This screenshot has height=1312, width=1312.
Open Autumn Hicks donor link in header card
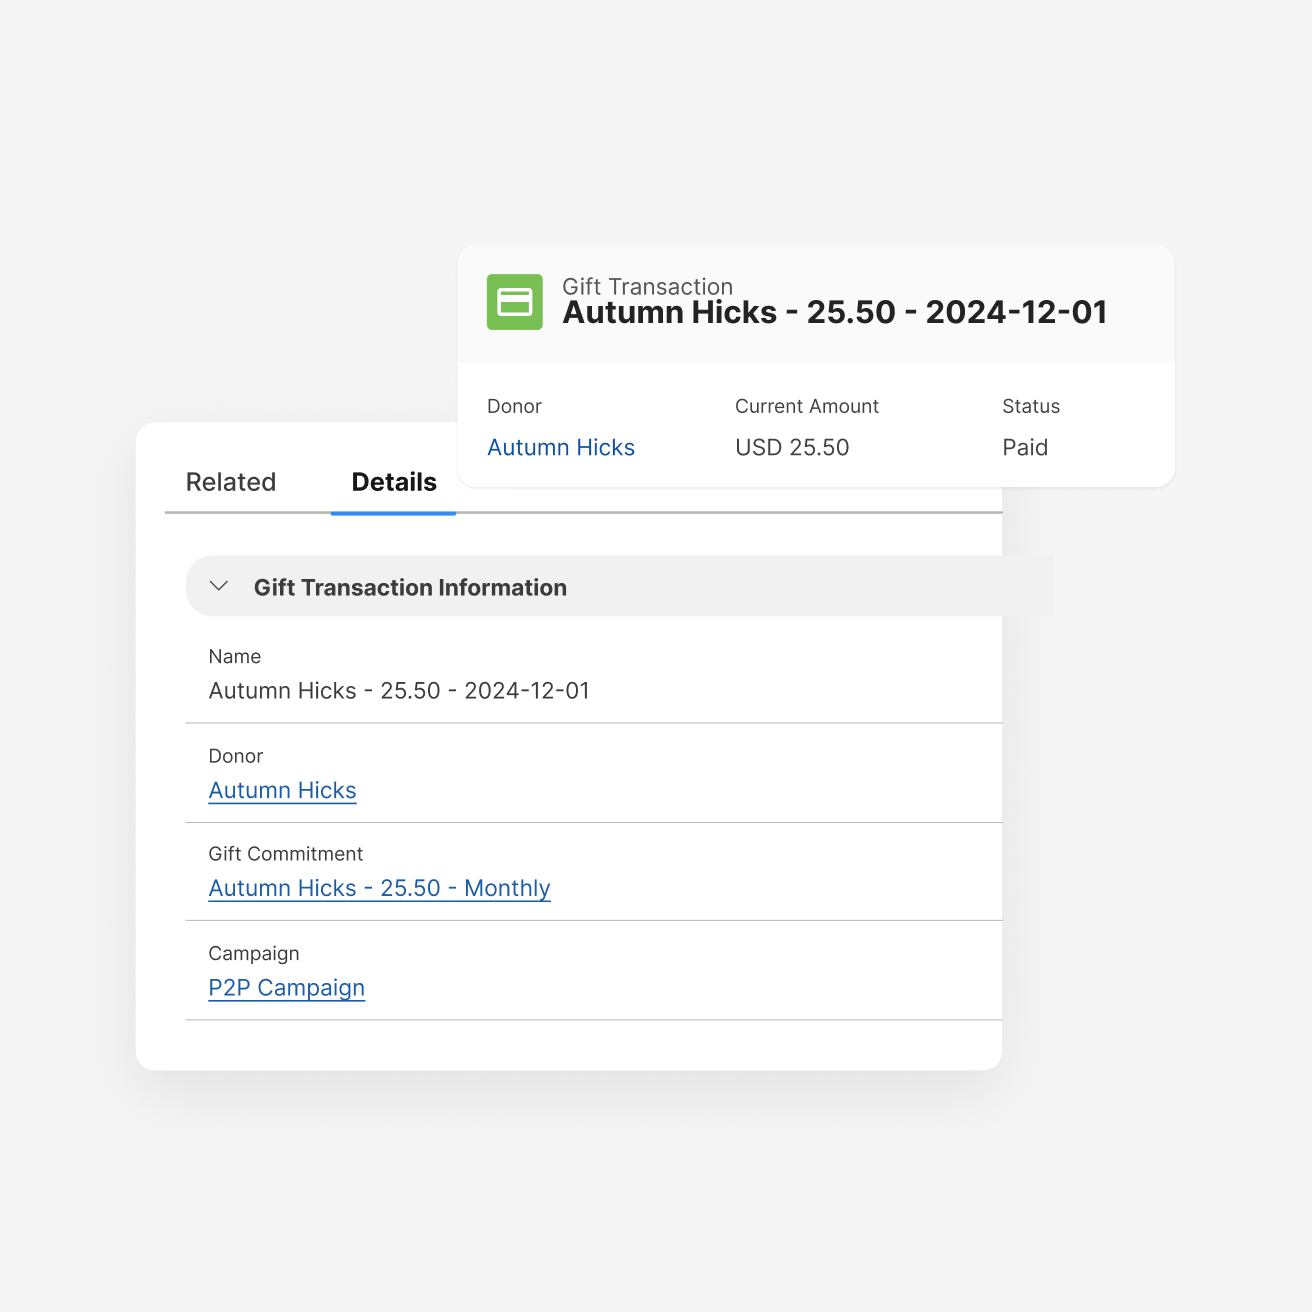click(x=561, y=447)
